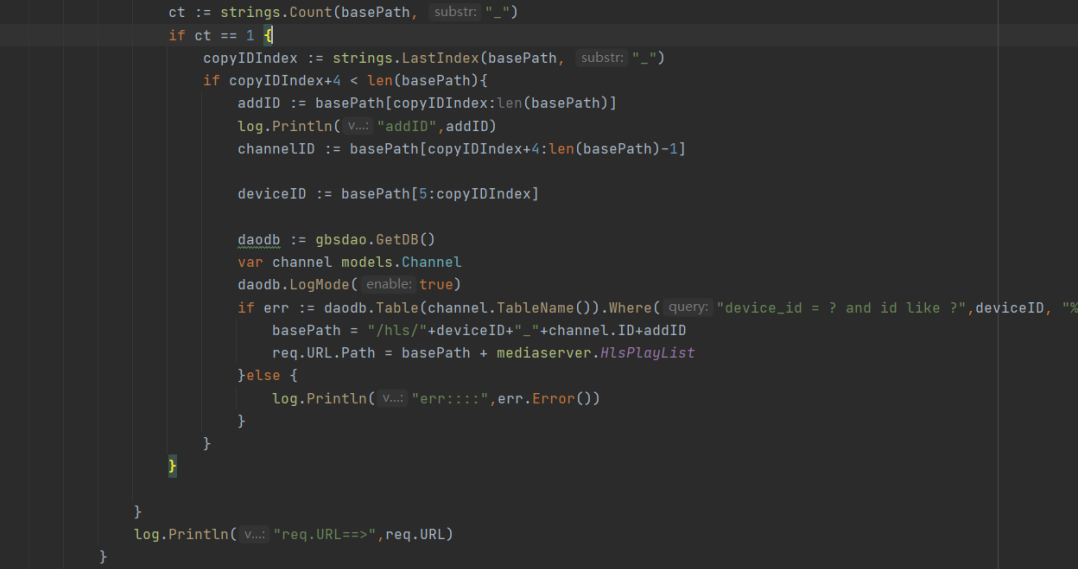Screen dimensions: 1078x569
Task: Click "Println" on the req.URL log line
Action: point(199,534)
